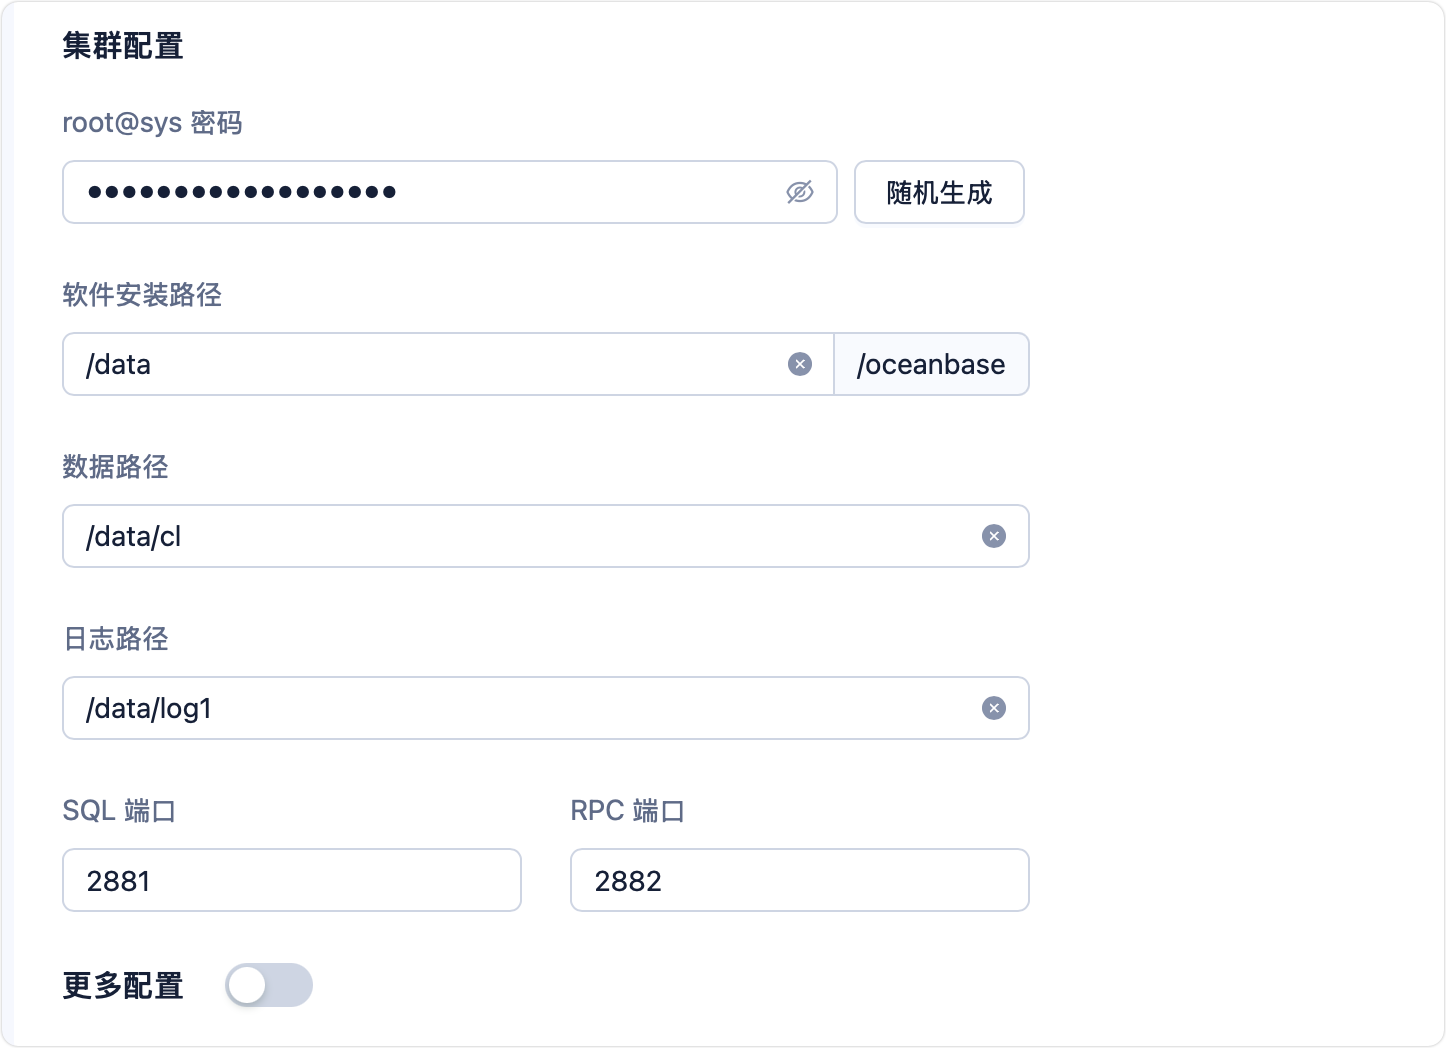Clear the 软件安装路径 input using its x icon
Screen dimensions: 1446x1048
(x=800, y=364)
